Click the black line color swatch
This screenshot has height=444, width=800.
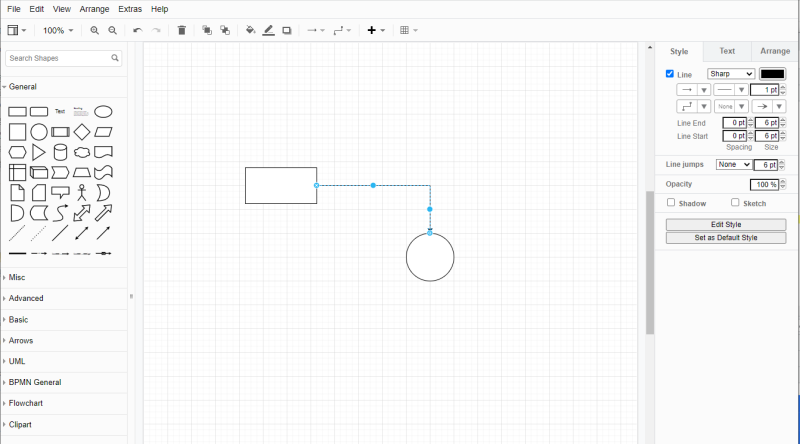tap(772, 74)
